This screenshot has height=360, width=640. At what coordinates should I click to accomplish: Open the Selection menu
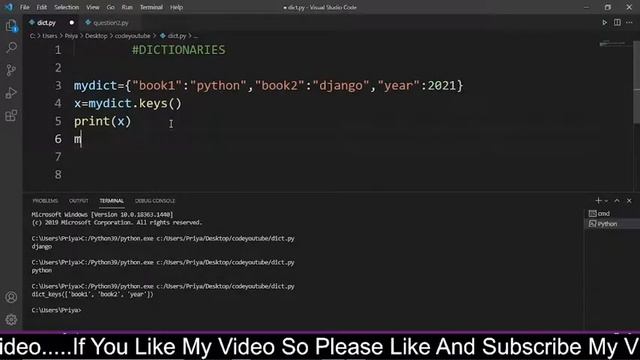pos(67,7)
